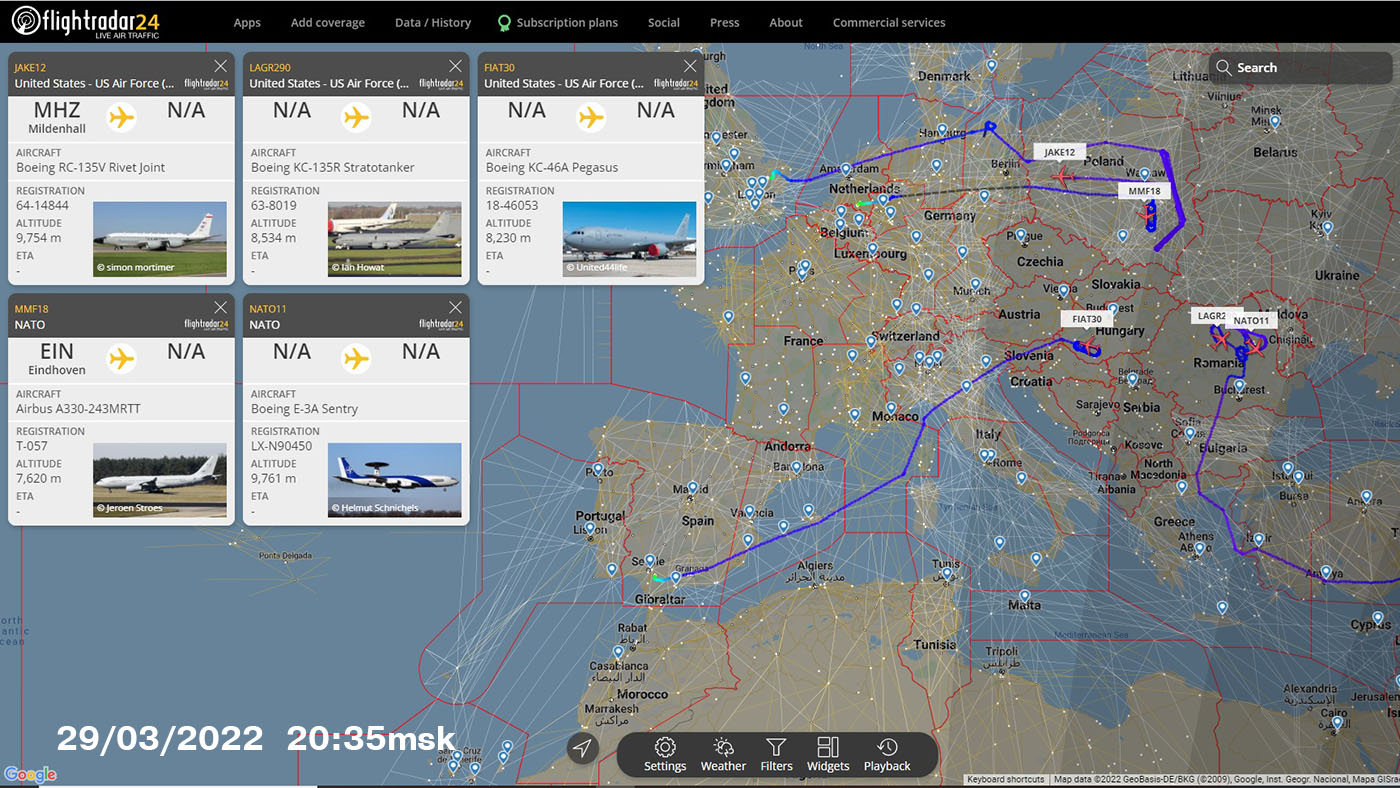Open the Apps menu

247,22
